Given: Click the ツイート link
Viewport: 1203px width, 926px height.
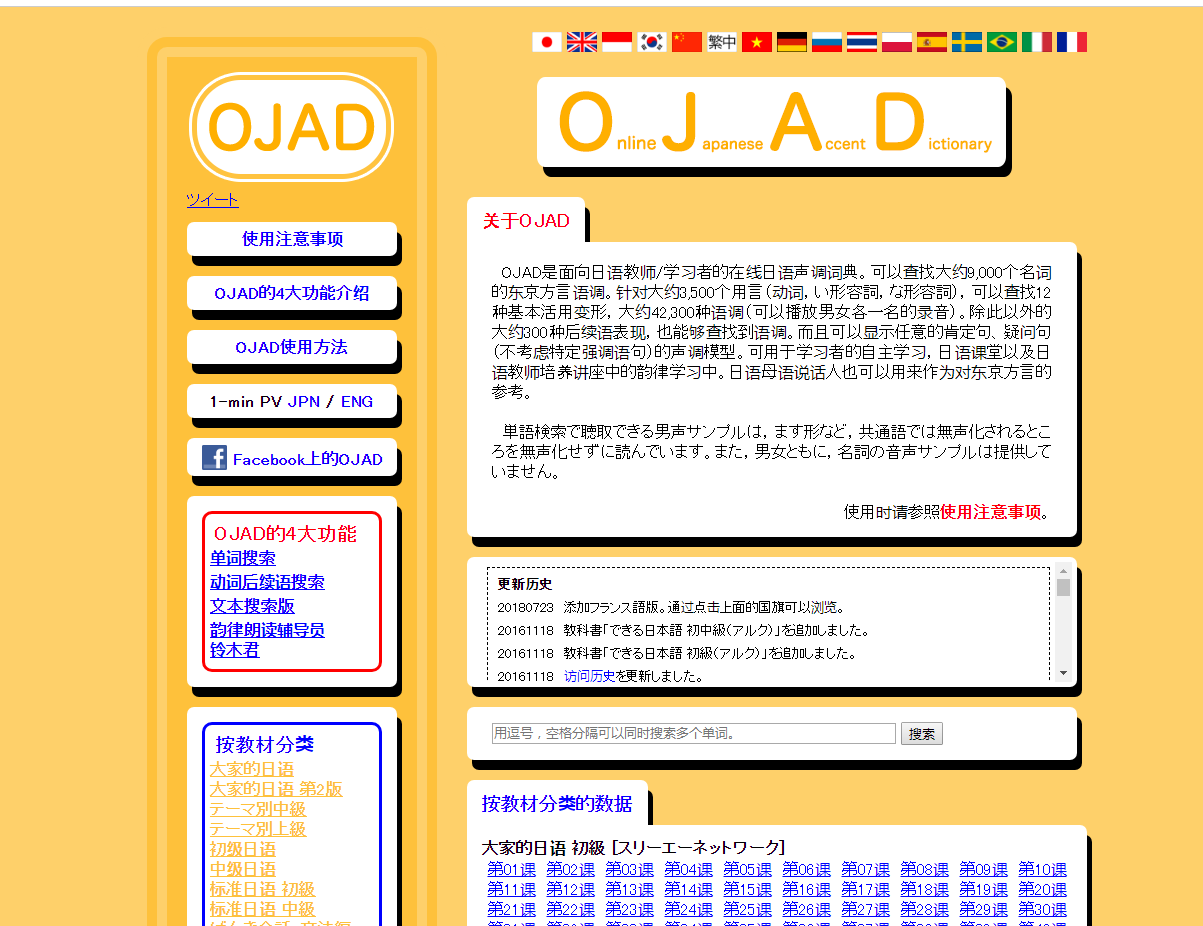Looking at the screenshot, I should [x=212, y=200].
